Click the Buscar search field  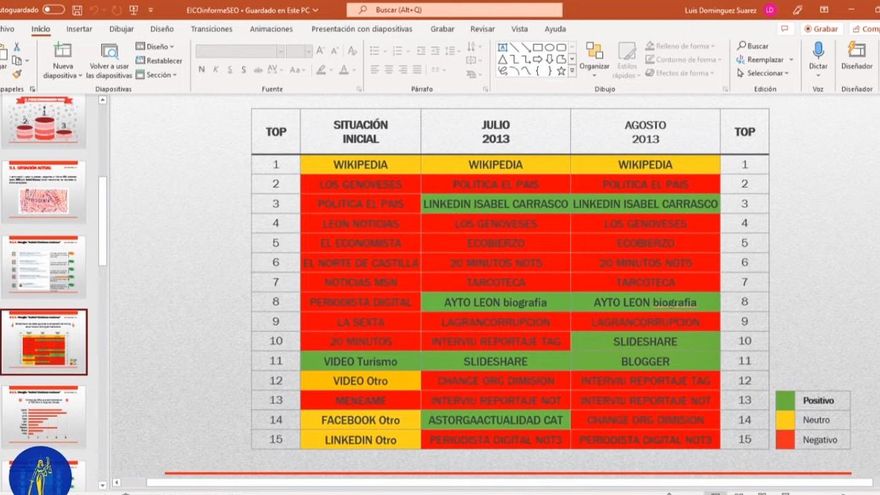pos(454,10)
